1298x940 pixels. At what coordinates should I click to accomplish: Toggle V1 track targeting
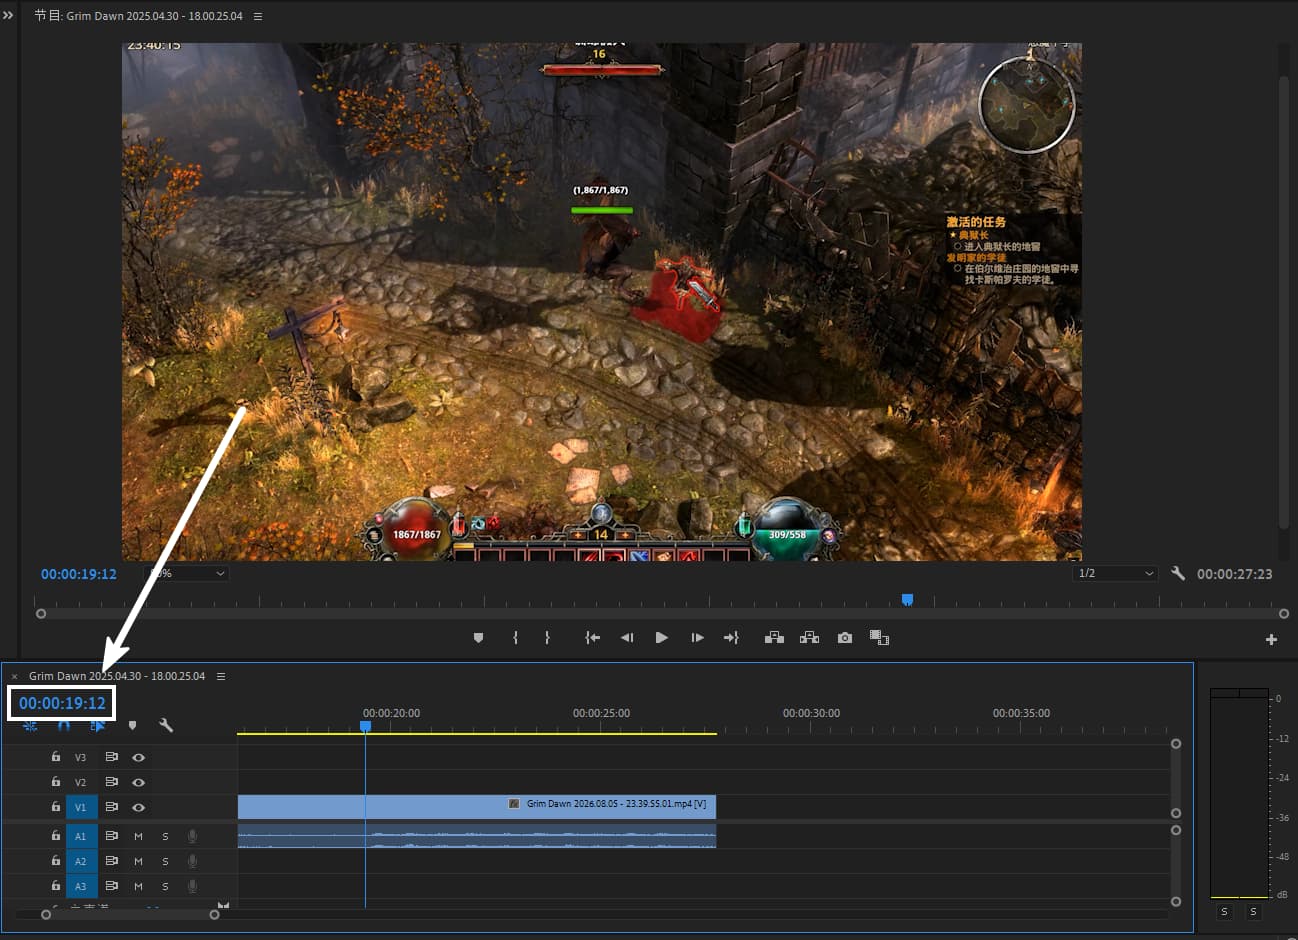81,807
